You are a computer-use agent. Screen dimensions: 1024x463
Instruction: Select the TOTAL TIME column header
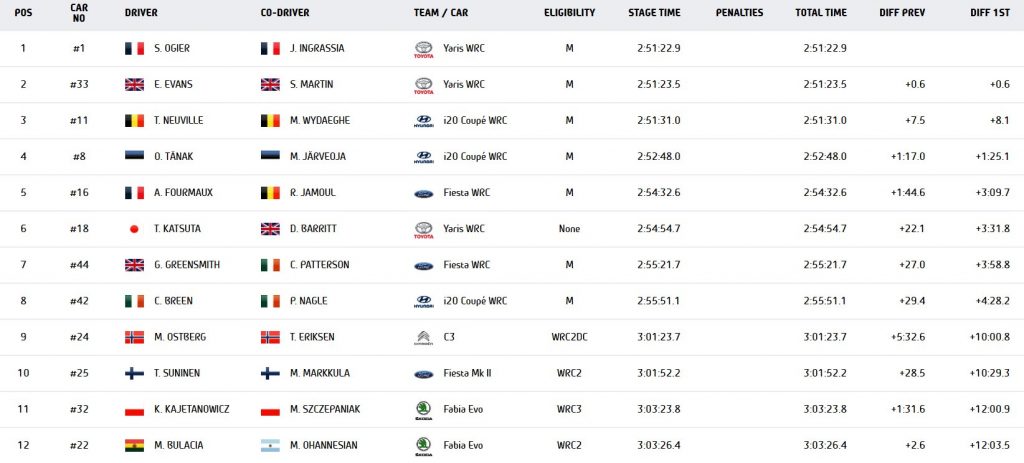pos(821,13)
